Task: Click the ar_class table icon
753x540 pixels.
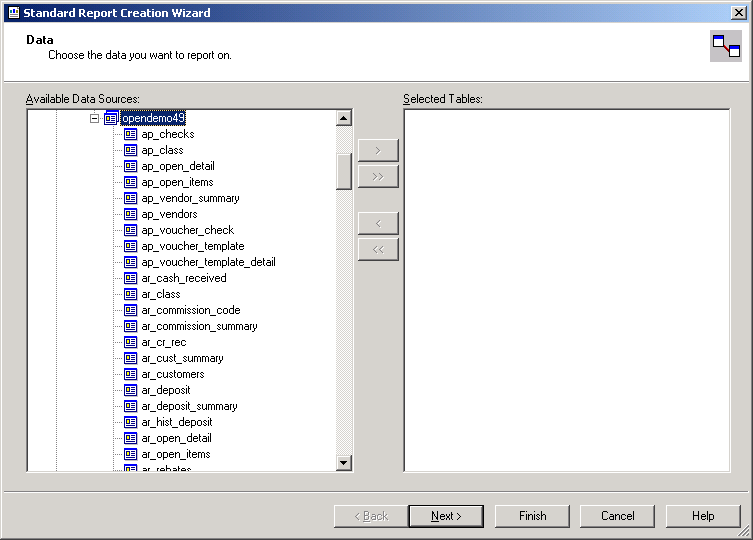Action: [x=130, y=294]
